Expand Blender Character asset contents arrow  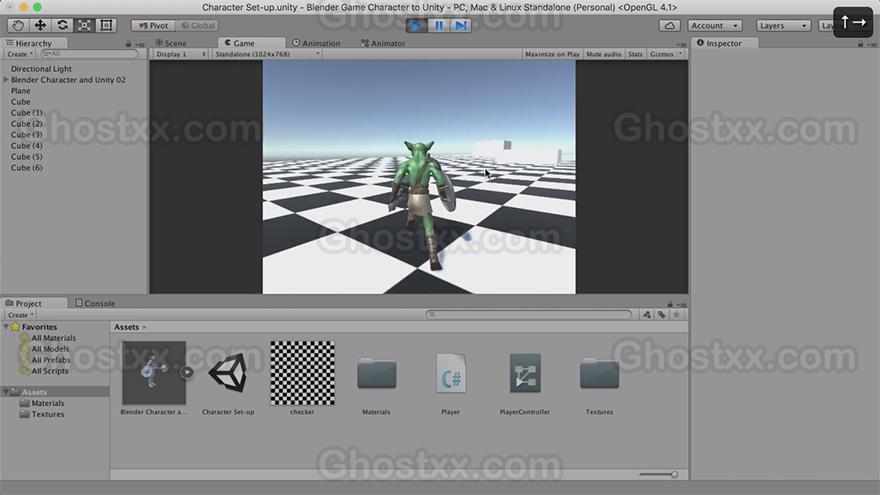point(187,372)
